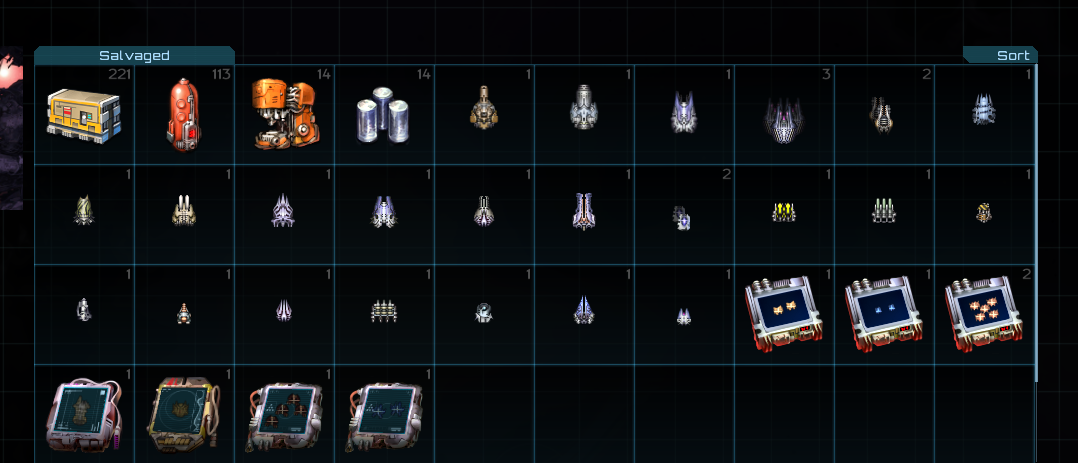Select the yellow supply crate stack of 221
Image resolution: width=1078 pixels, height=463 pixels.
click(x=84, y=114)
